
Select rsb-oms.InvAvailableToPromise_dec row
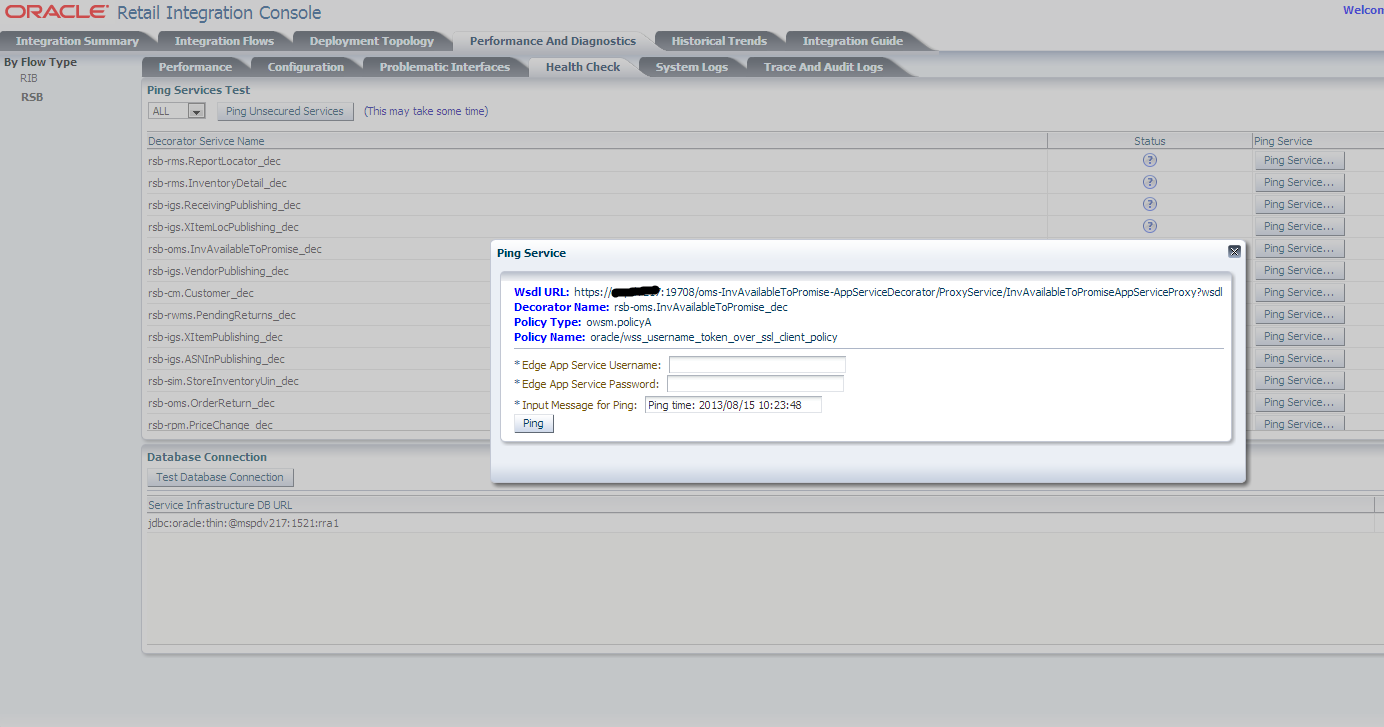click(x=235, y=249)
